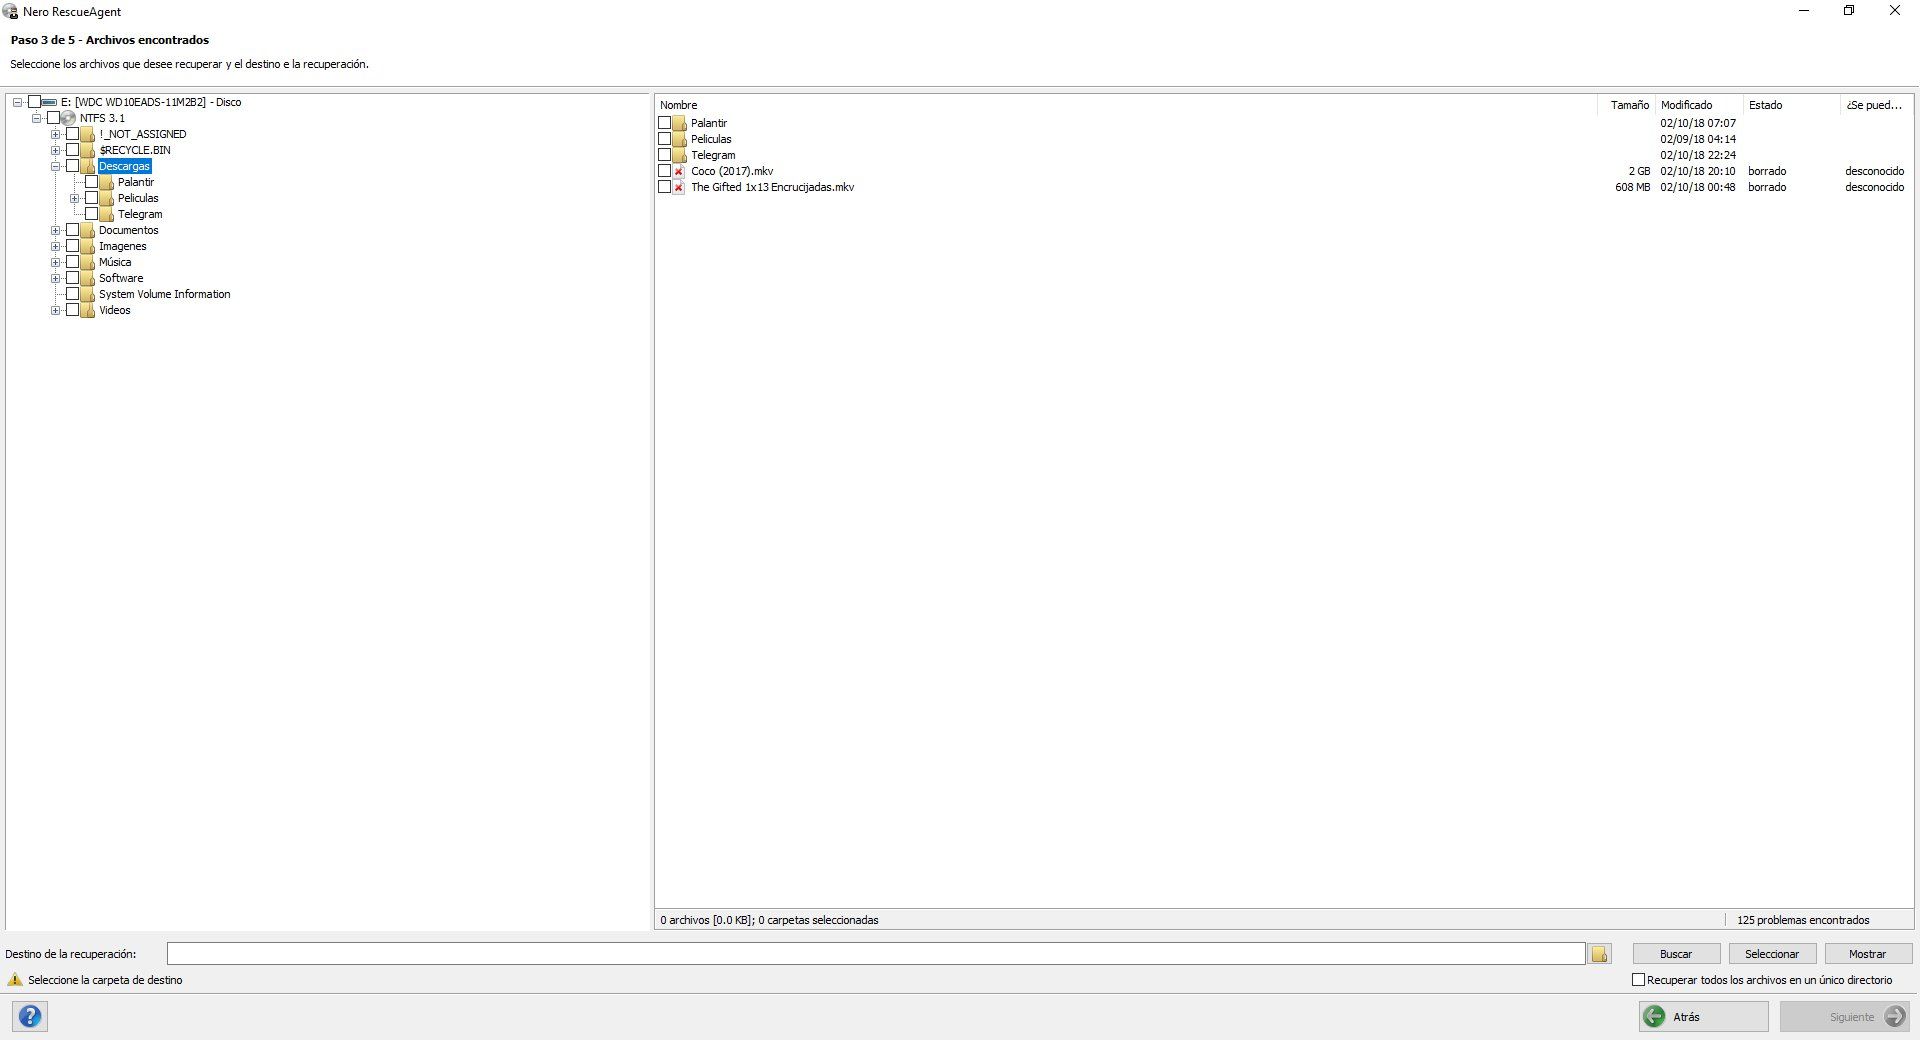Check the Documentos tree checkbox

[x=72, y=230]
